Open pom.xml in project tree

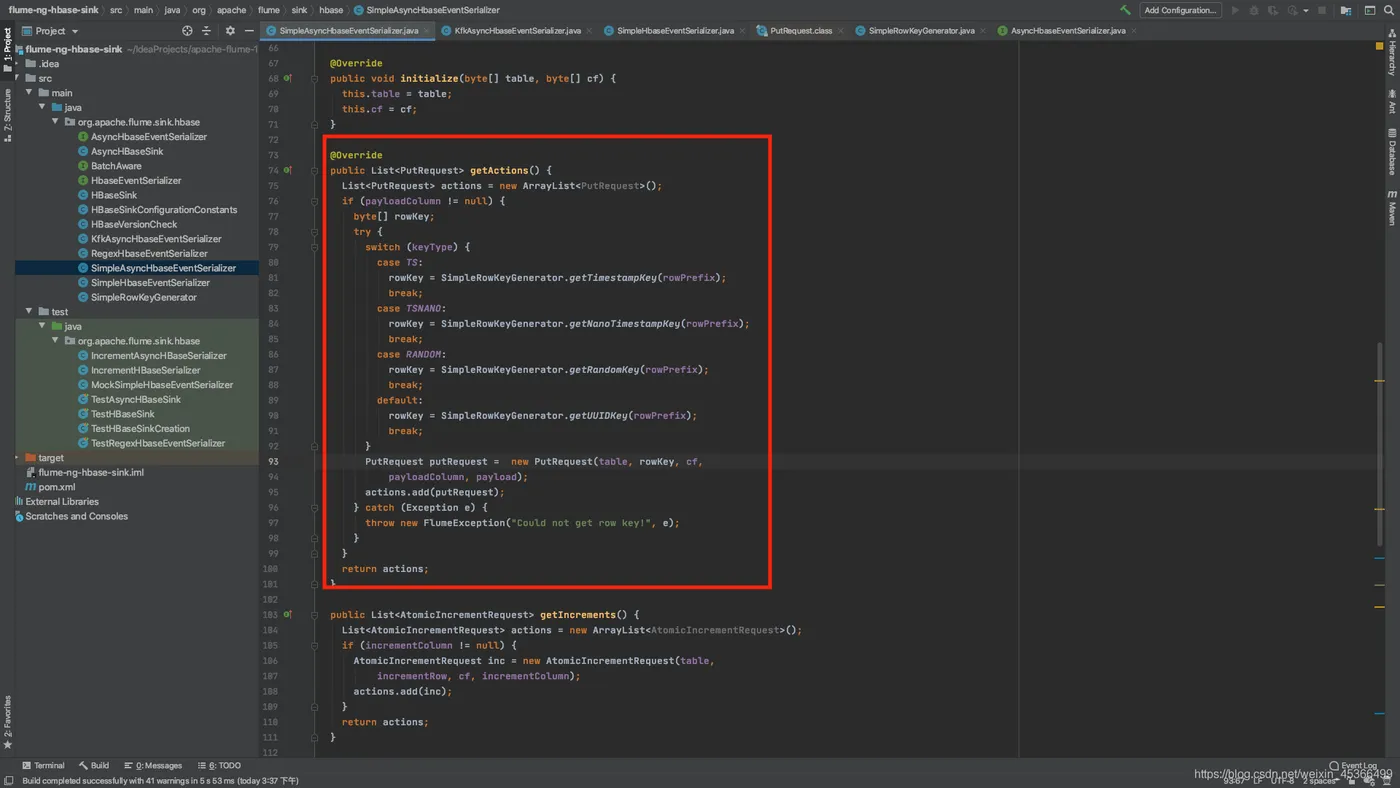point(56,487)
